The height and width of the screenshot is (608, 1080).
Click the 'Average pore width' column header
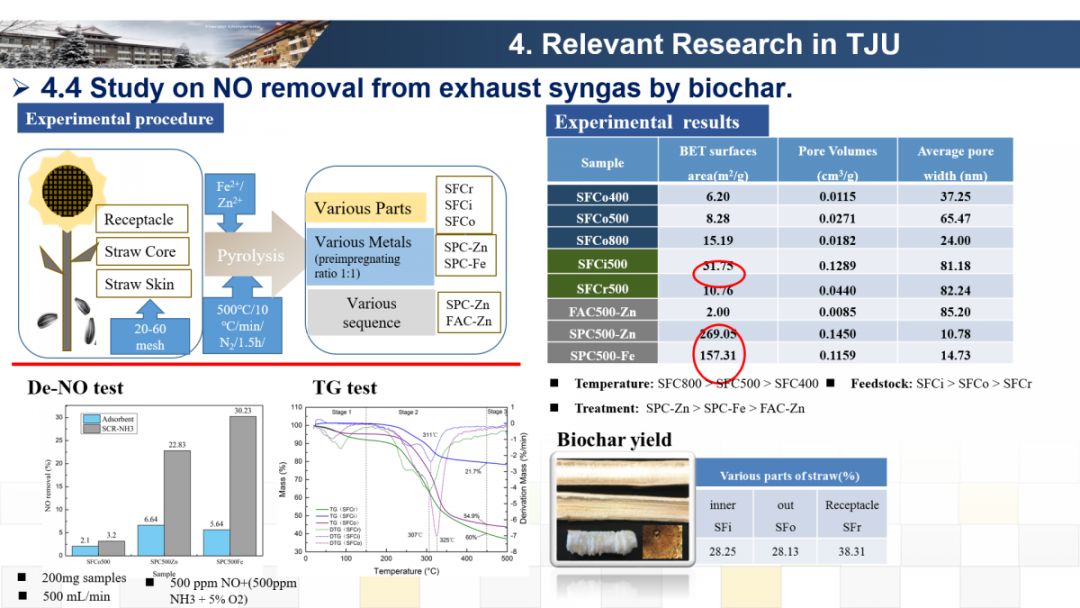[955, 163]
